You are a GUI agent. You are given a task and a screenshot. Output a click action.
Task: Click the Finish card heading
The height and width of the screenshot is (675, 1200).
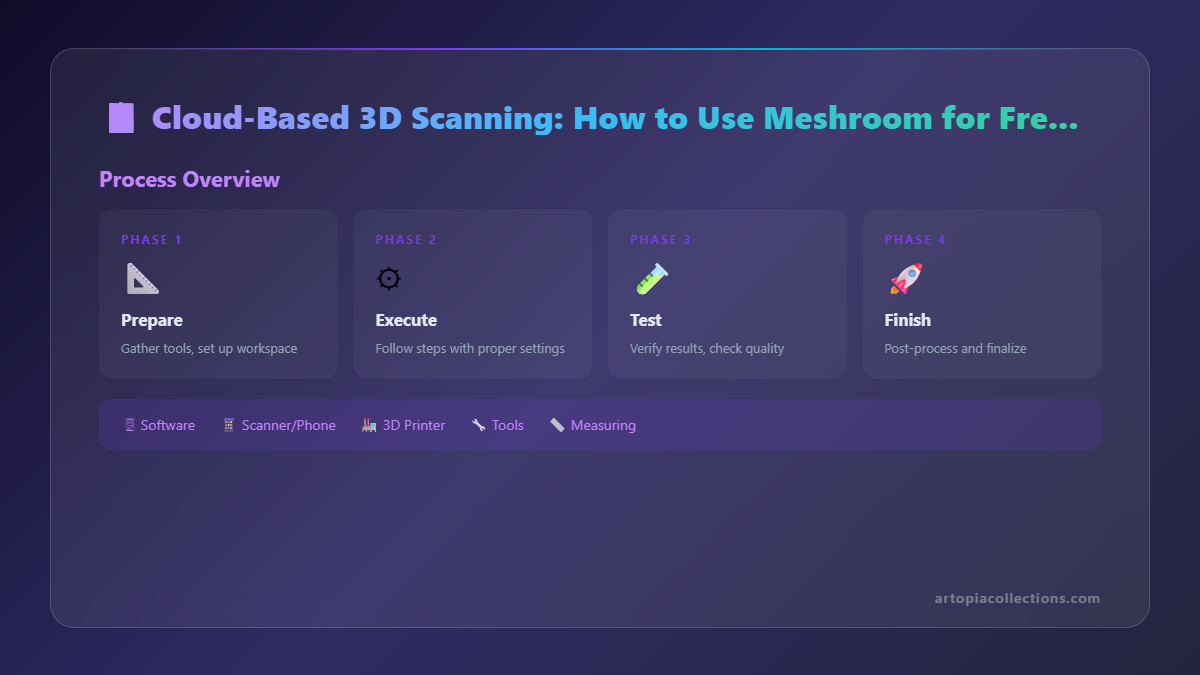coord(908,320)
